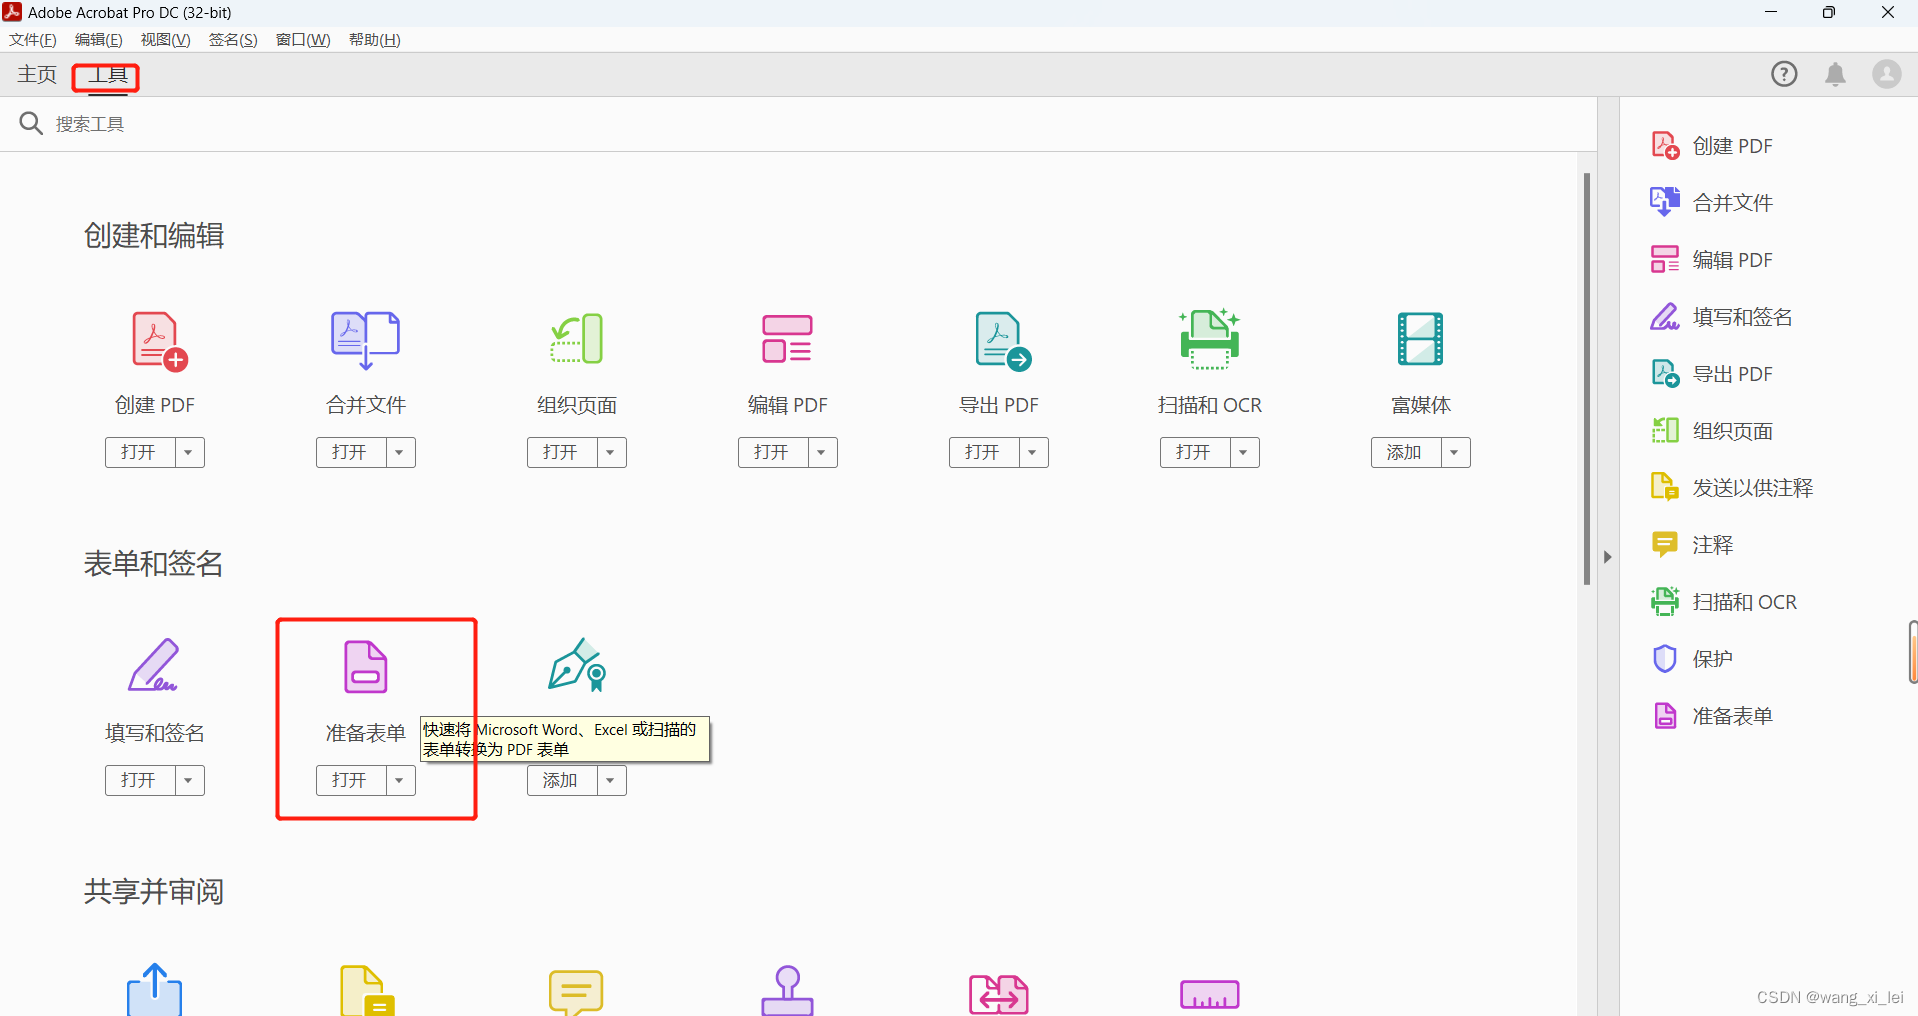This screenshot has height=1016, width=1918.
Task: Expand dropdown arrow under 填写和签名
Action: coord(189,780)
